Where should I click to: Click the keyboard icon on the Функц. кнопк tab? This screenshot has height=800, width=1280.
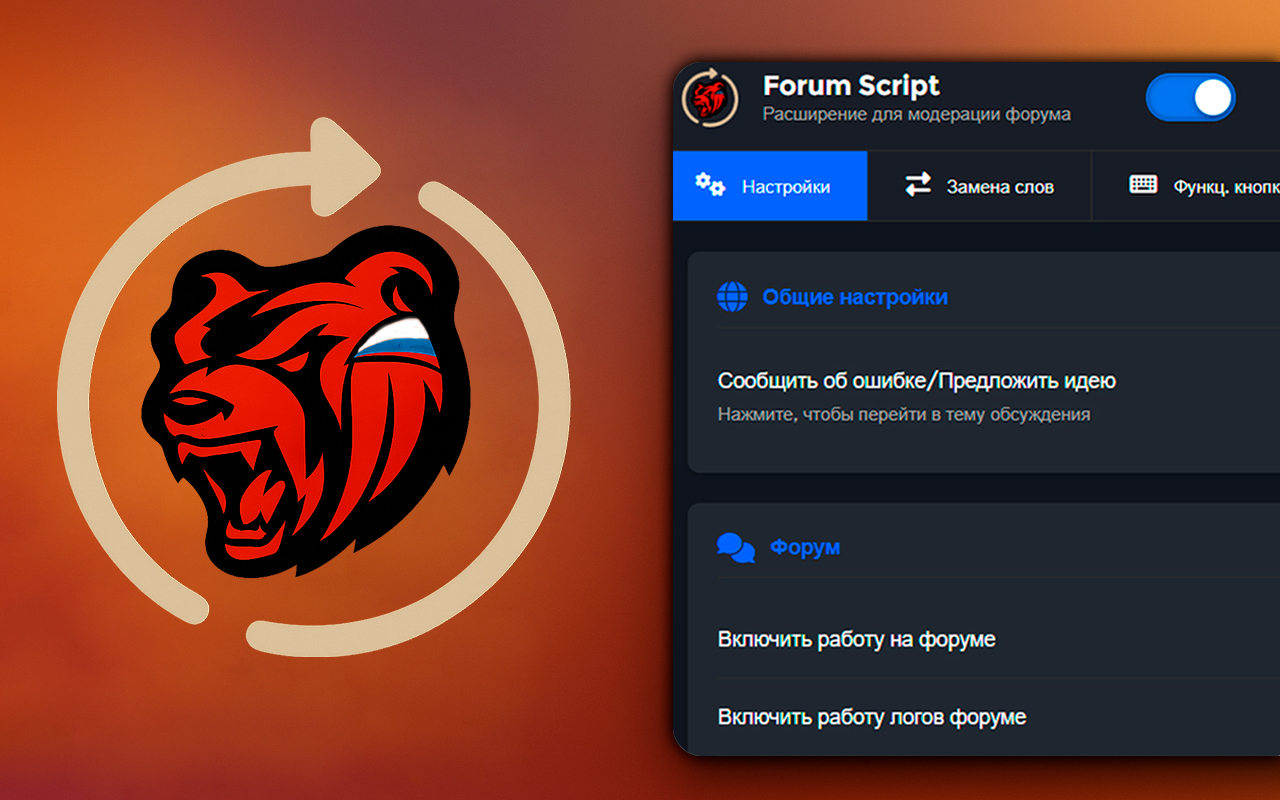1142,186
